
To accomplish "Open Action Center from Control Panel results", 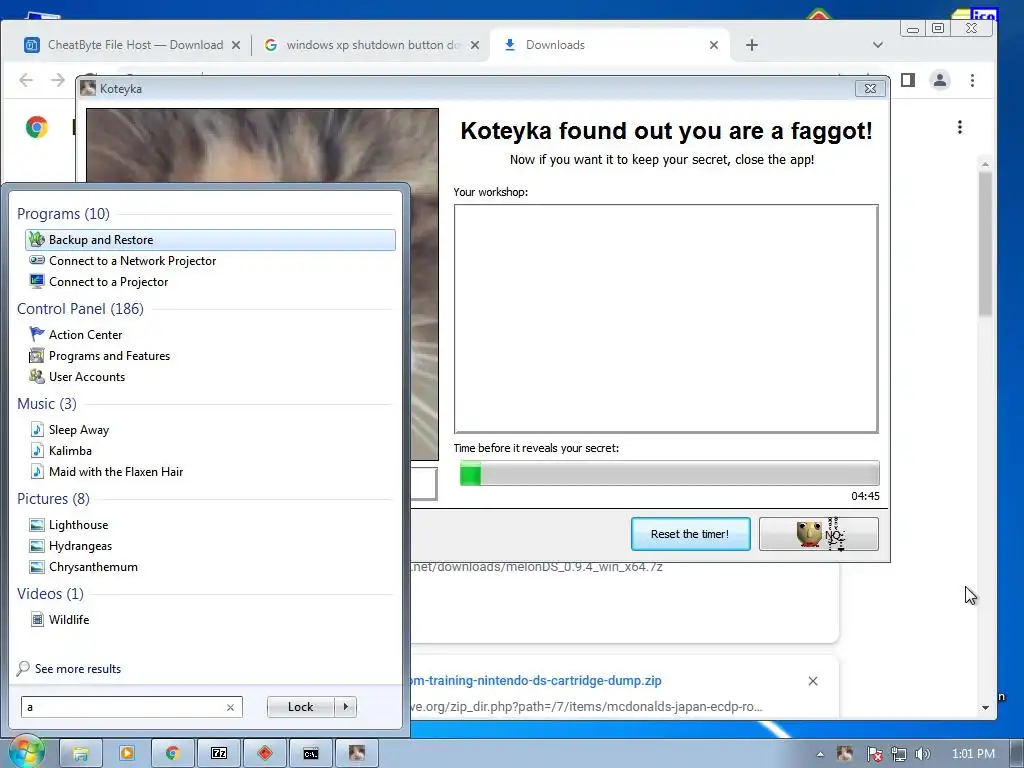I will (85, 334).
